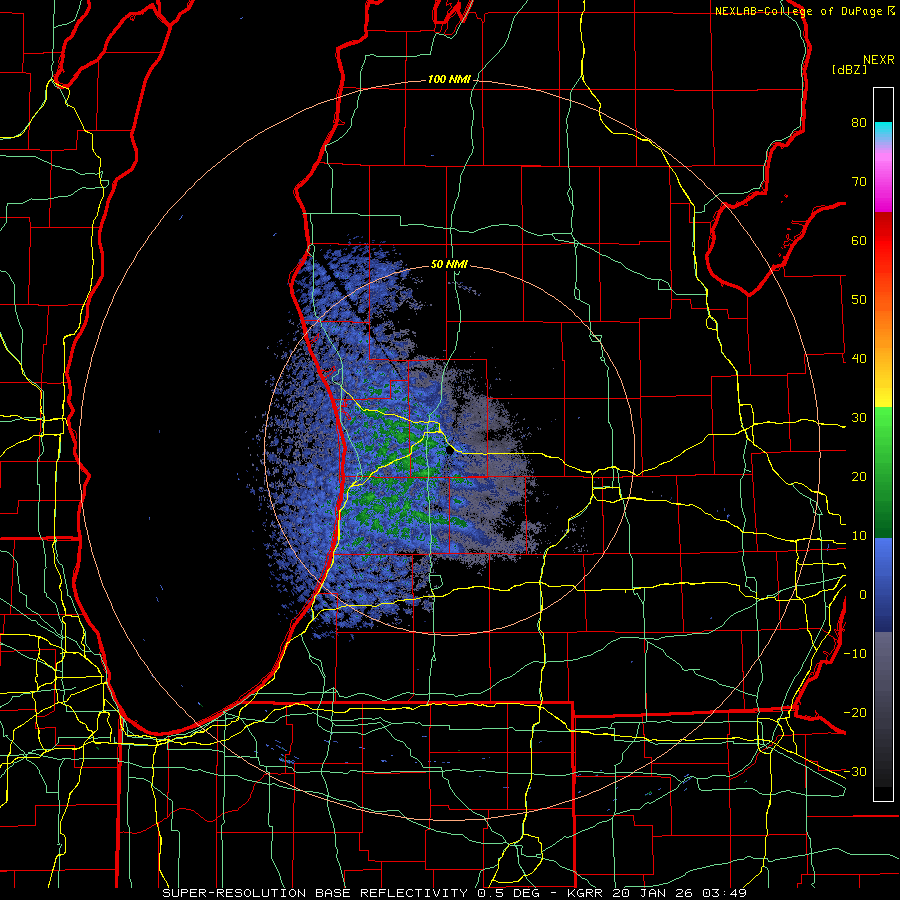Click the -10 value on the dBZ scale
900x900 pixels.
tap(855, 654)
